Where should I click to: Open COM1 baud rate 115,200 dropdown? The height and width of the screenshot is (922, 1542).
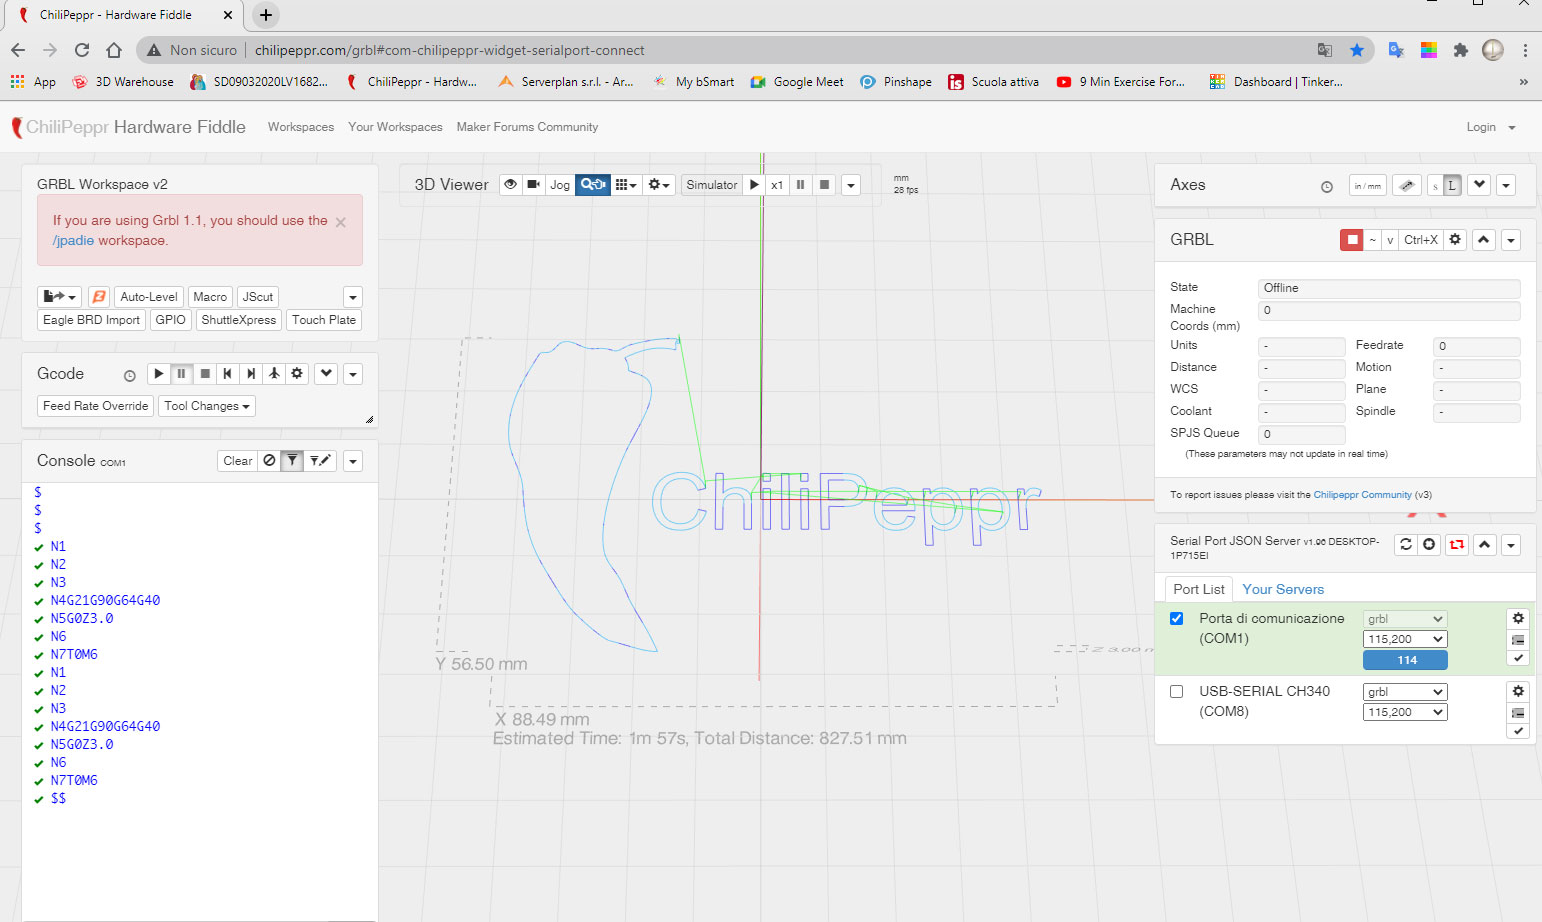point(1405,640)
